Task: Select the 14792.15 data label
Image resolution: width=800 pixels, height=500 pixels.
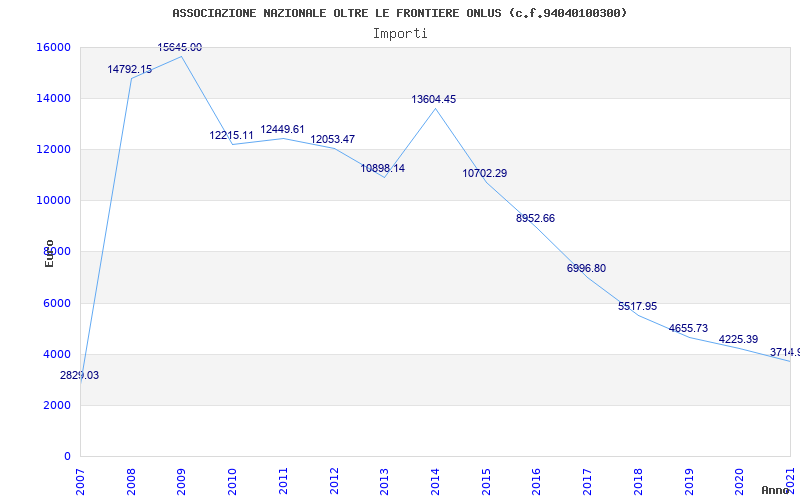Action: [130, 69]
